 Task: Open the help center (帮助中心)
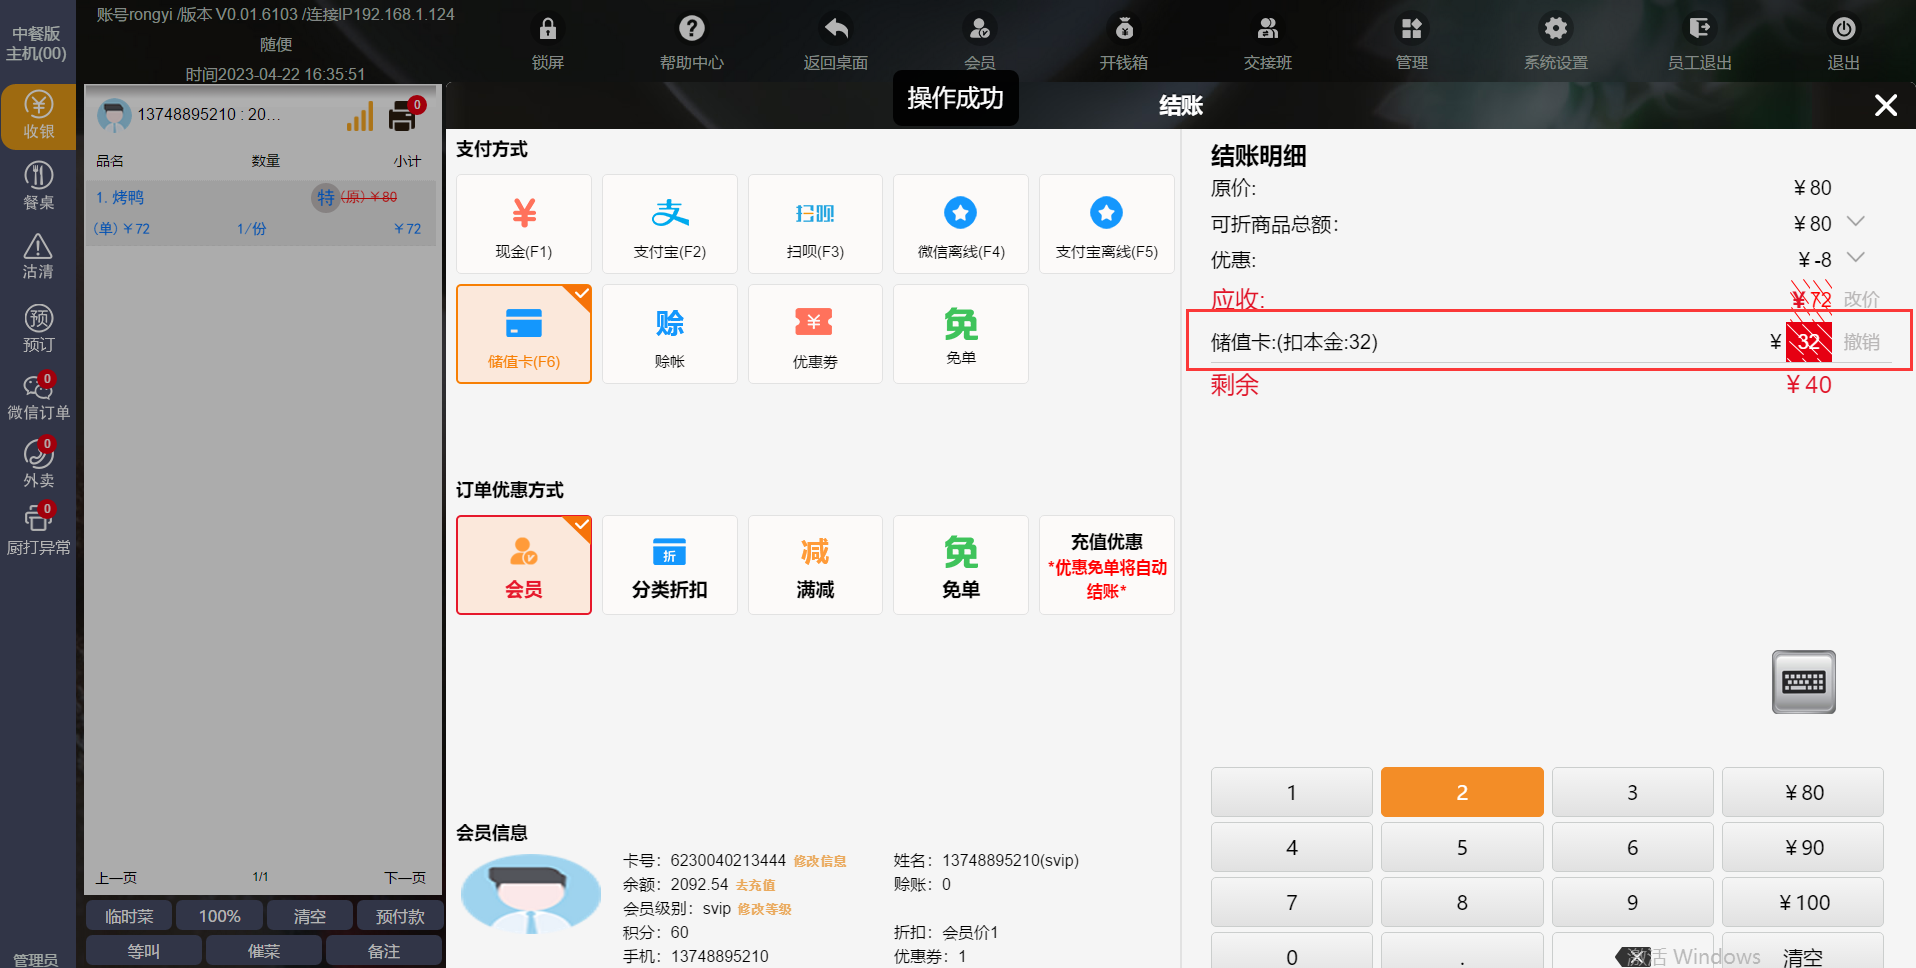[691, 41]
